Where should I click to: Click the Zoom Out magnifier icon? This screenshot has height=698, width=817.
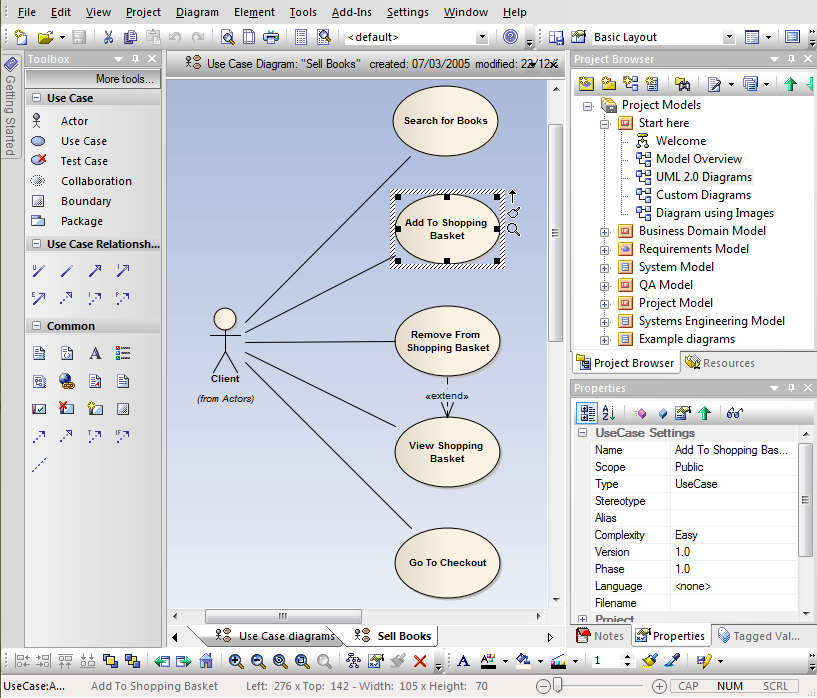coord(258,661)
